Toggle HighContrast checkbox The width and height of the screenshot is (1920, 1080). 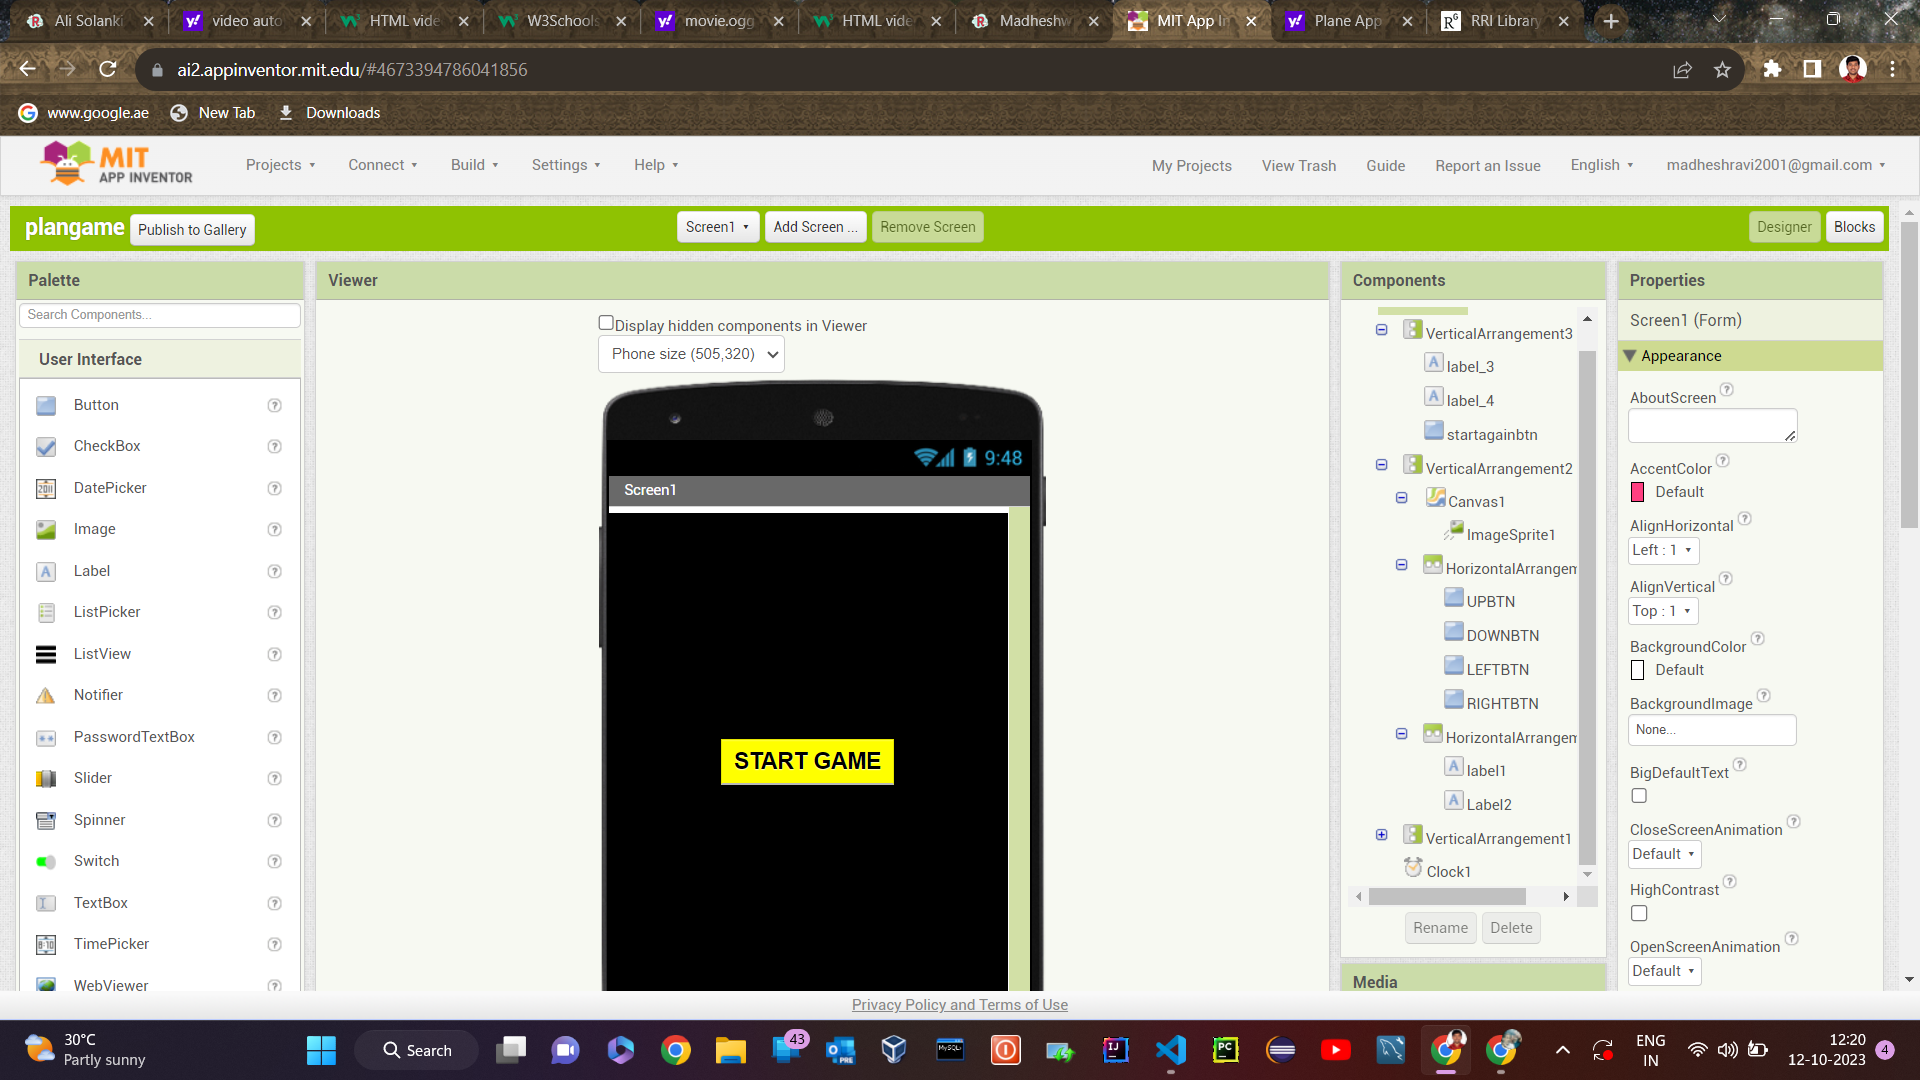(x=1639, y=914)
